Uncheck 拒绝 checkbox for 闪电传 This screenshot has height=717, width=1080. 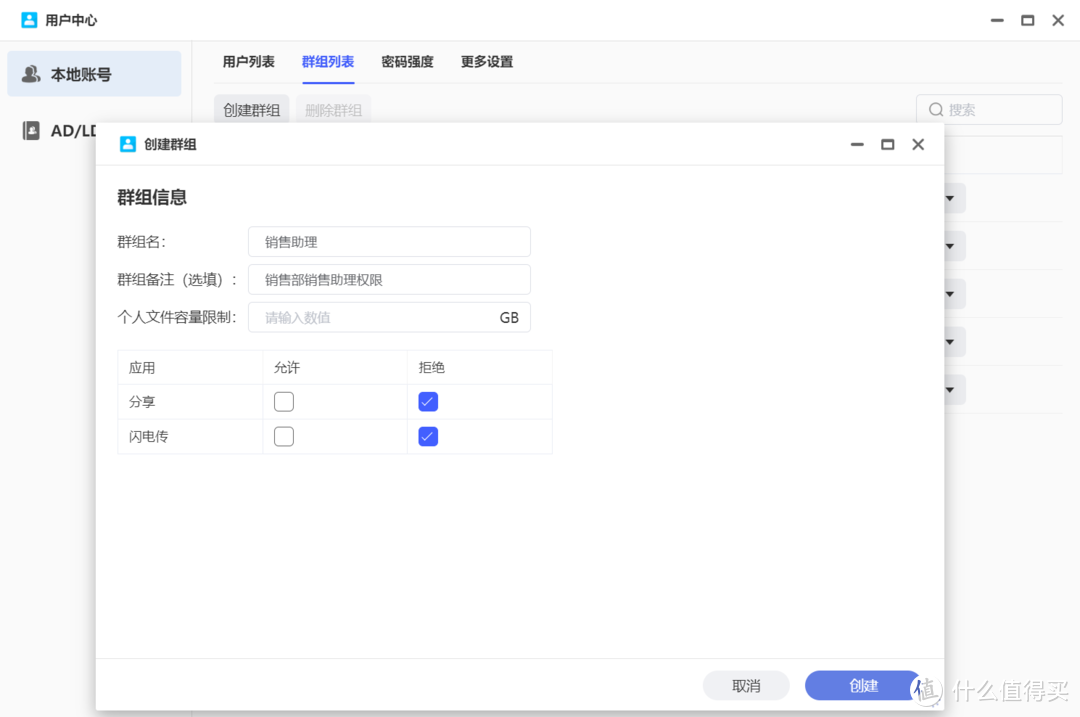click(x=428, y=436)
